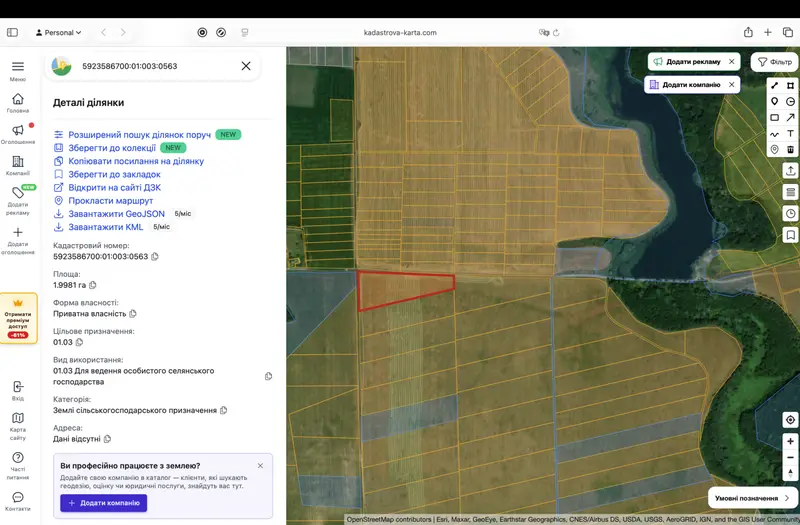800x525 pixels.
Task: Click Копіювати посилання на ділянку
Action: tap(136, 161)
